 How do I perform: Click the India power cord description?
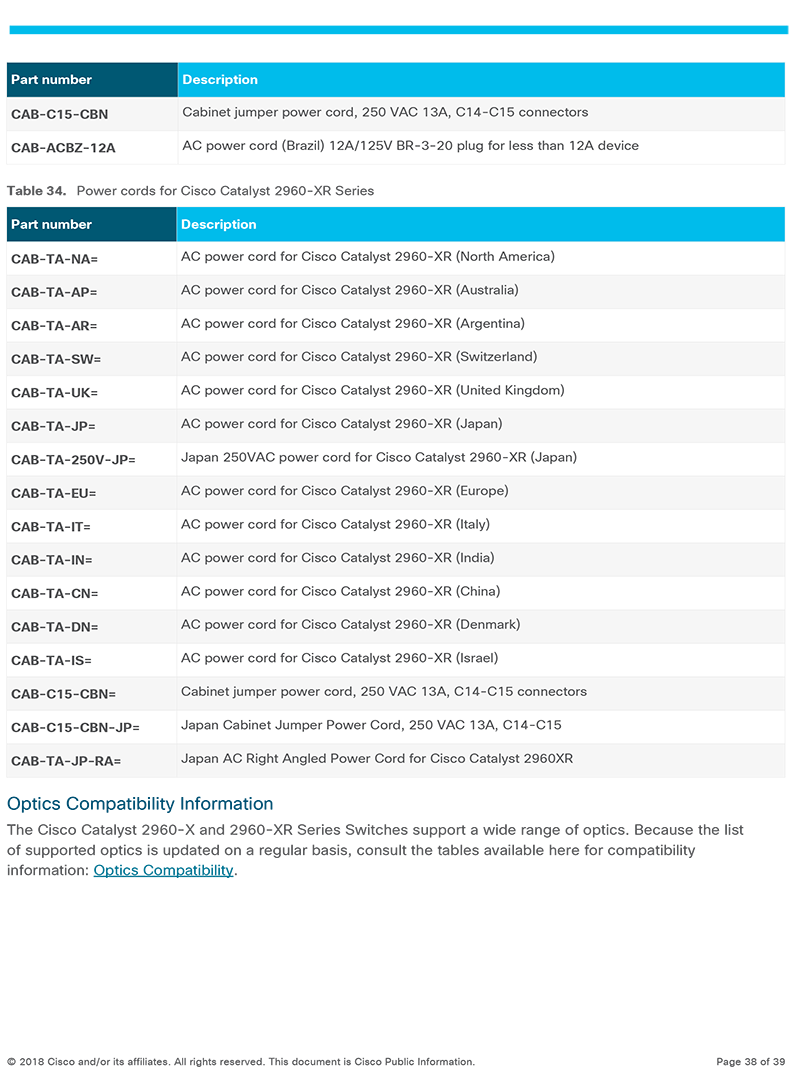coord(338,558)
